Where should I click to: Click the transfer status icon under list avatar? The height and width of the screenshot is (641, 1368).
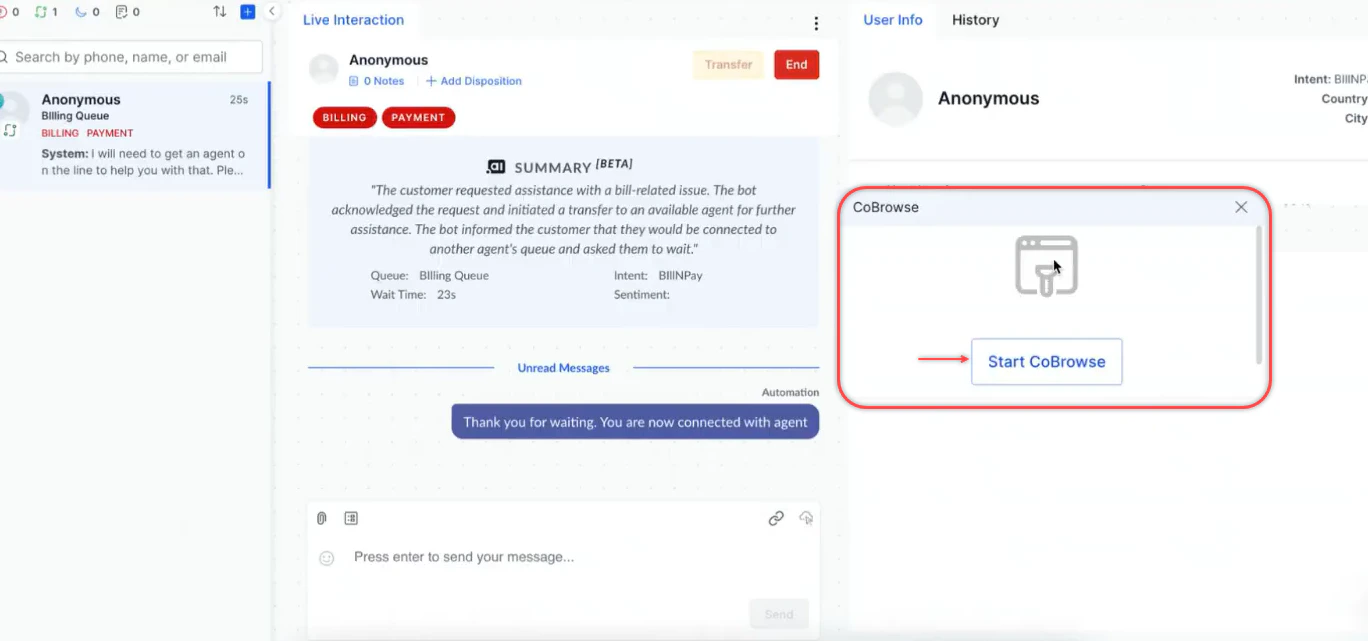pos(10,131)
